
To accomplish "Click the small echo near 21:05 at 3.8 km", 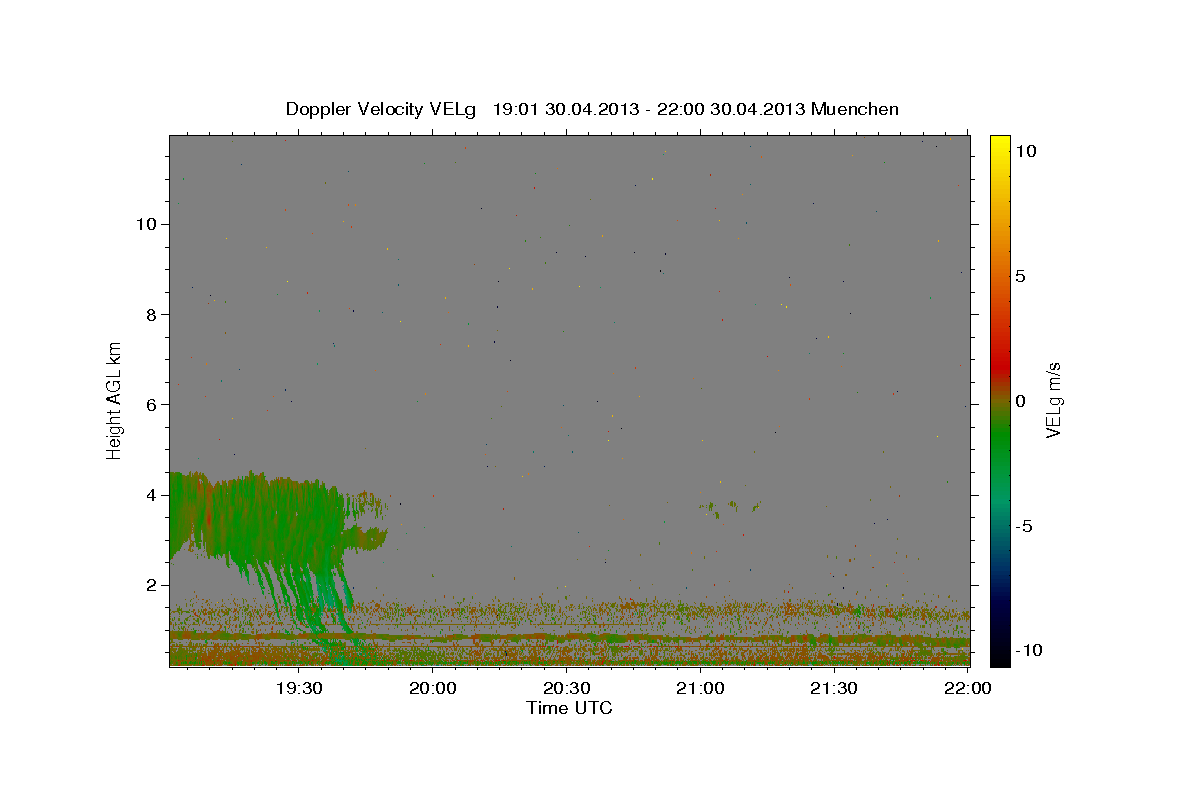I will click(730, 507).
